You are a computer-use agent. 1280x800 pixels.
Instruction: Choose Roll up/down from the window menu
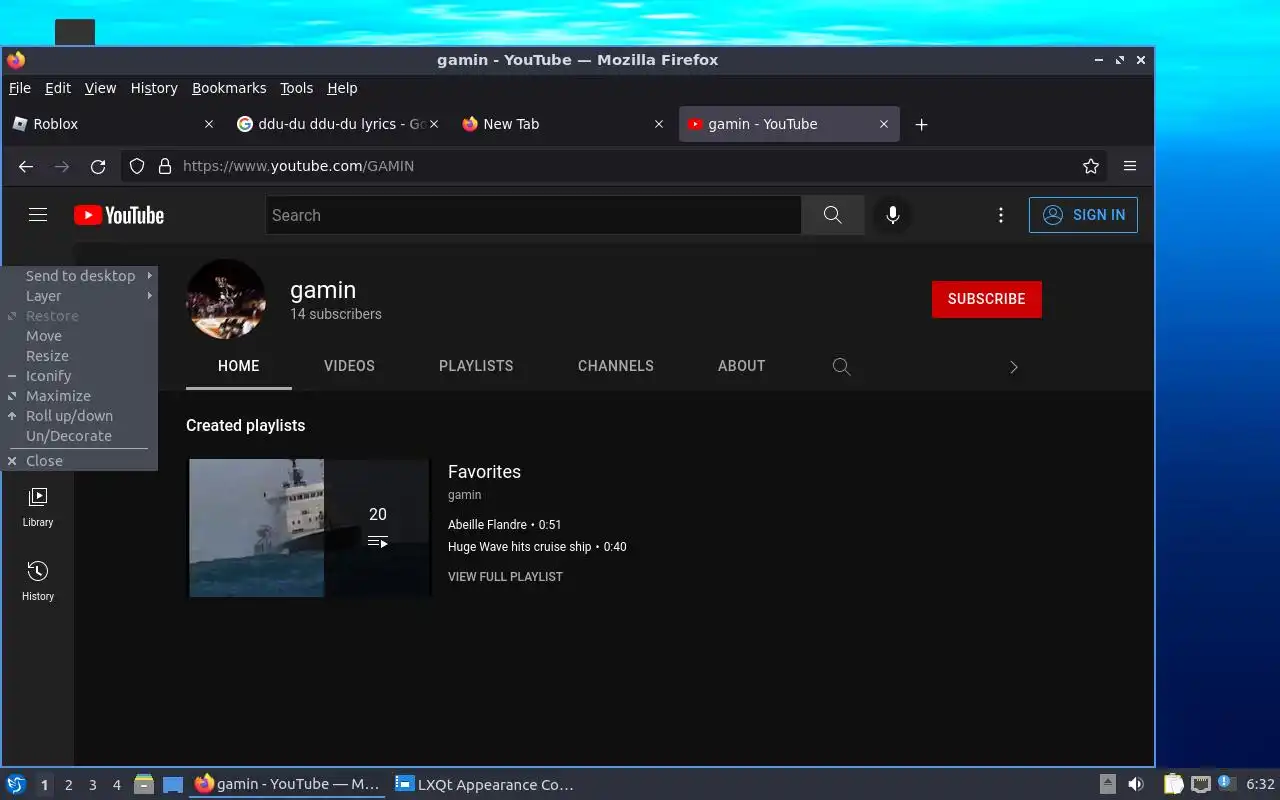80,416
